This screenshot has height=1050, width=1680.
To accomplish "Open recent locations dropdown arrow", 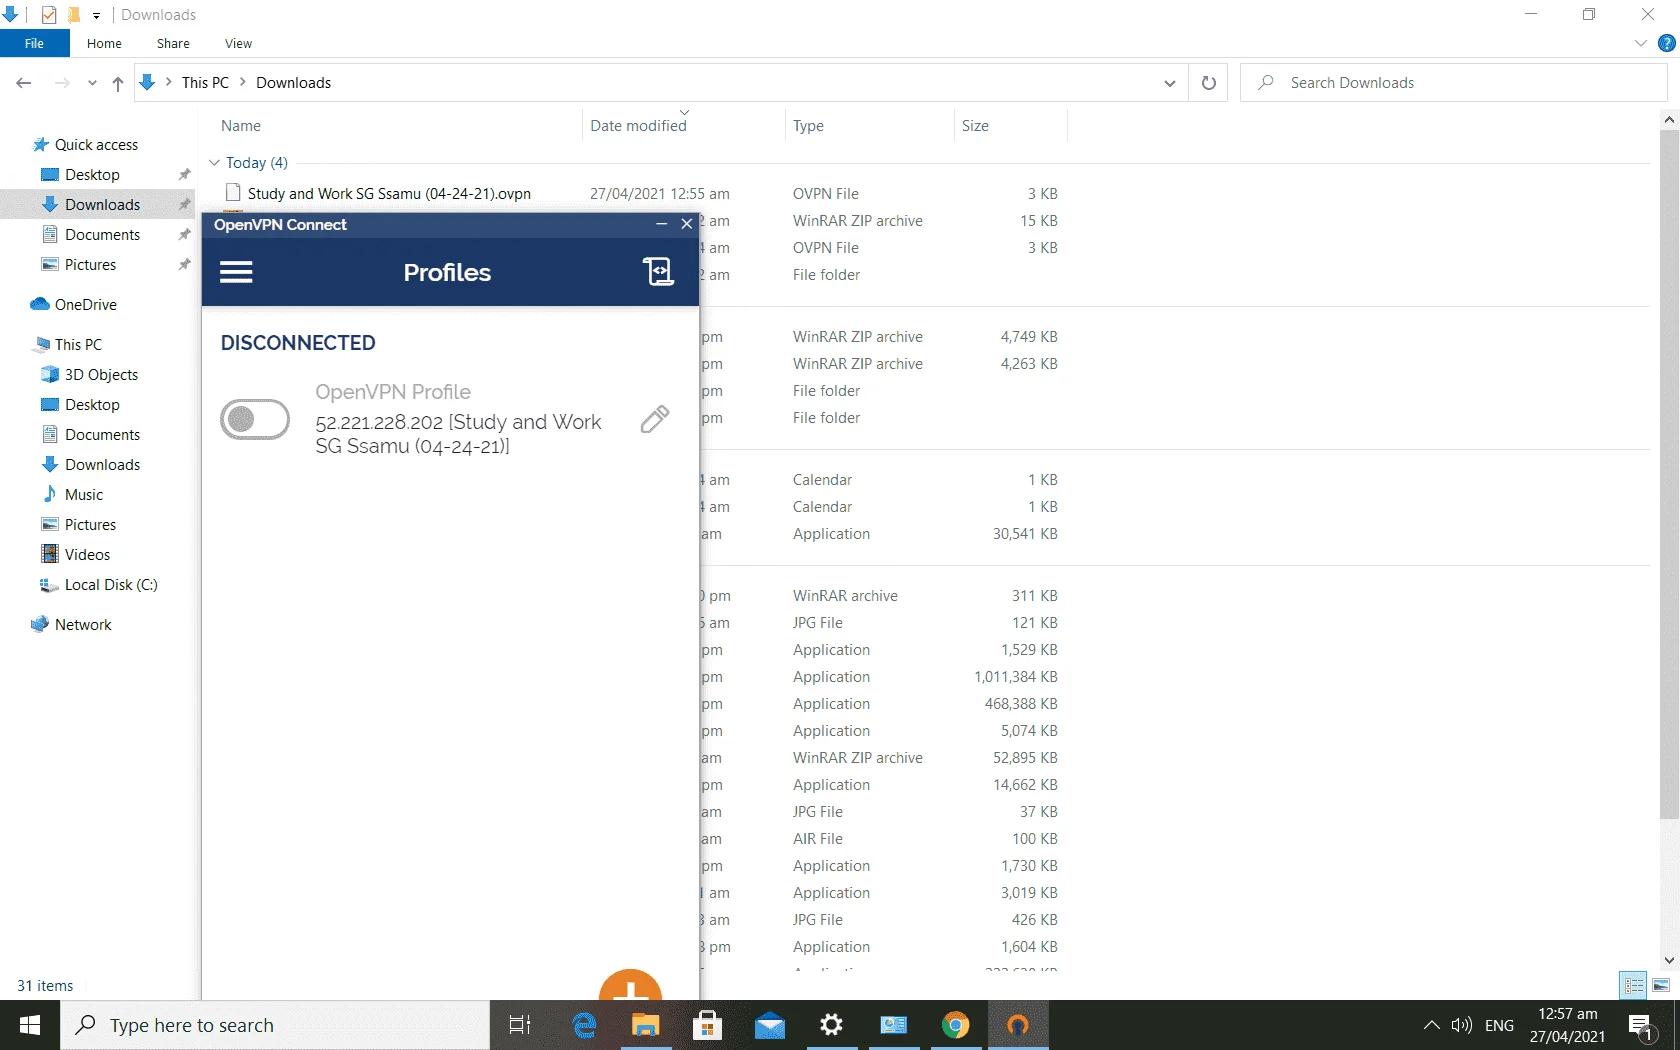I will click(x=92, y=83).
